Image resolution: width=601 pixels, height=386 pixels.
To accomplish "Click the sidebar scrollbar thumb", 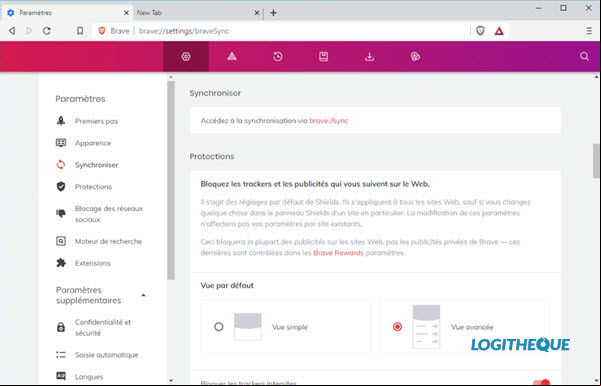I will pyautogui.click(x=171, y=180).
